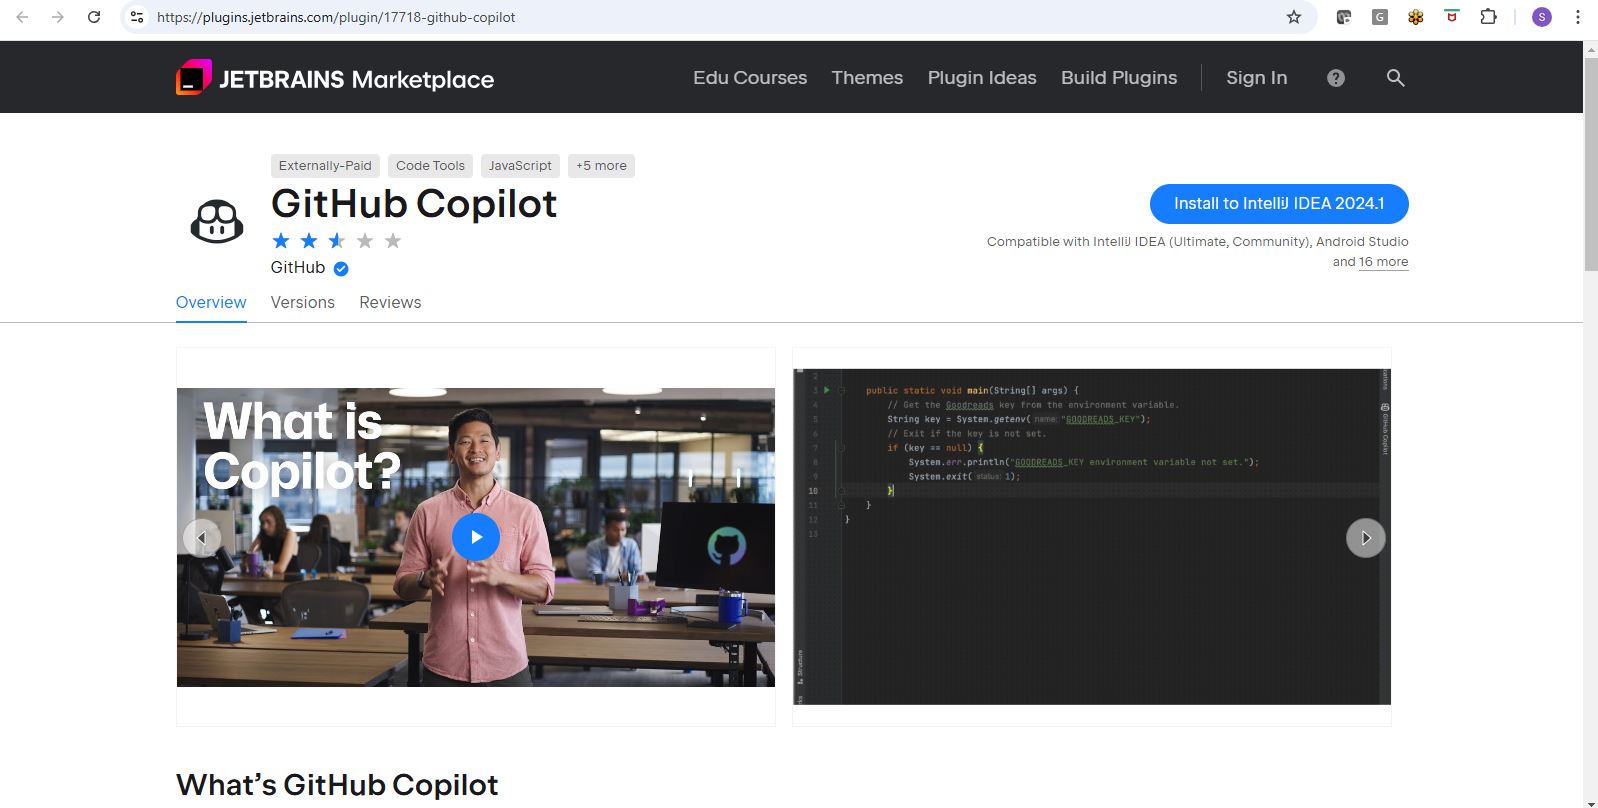Click the star rating row
The image size is (1598, 808).
pyautogui.click(x=337, y=241)
